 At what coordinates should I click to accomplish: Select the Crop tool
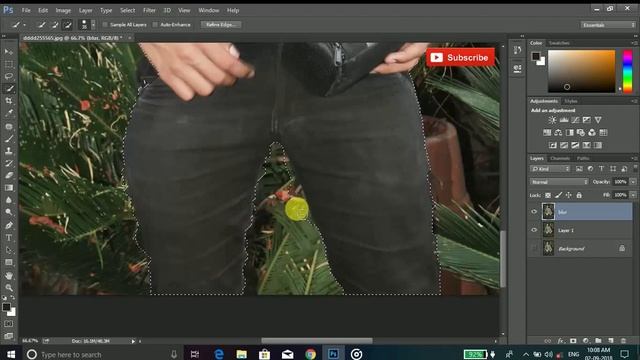[x=9, y=100]
